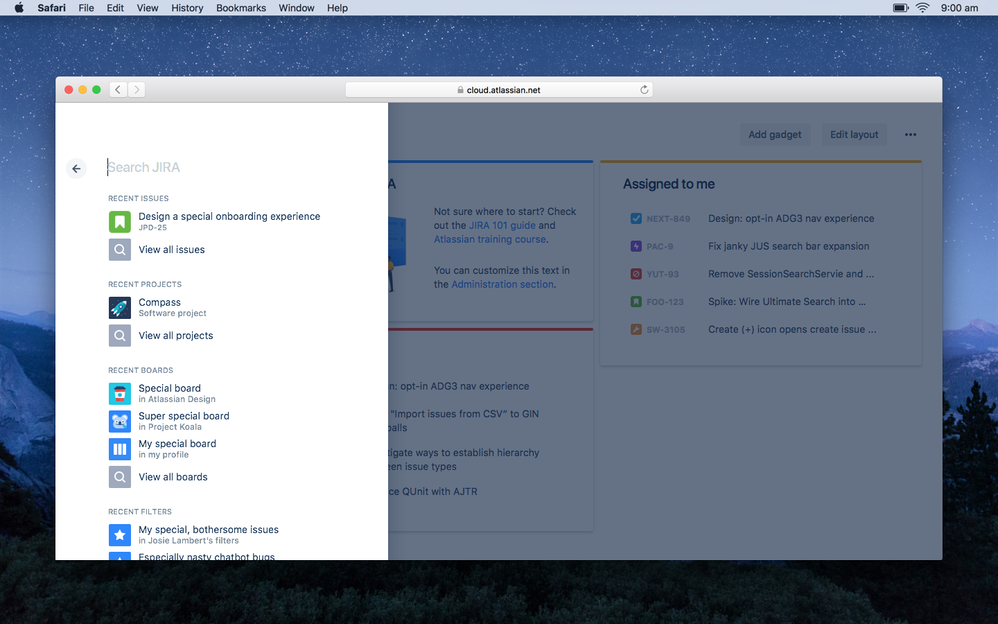Open the File menu
The image size is (998, 624).
click(x=86, y=8)
